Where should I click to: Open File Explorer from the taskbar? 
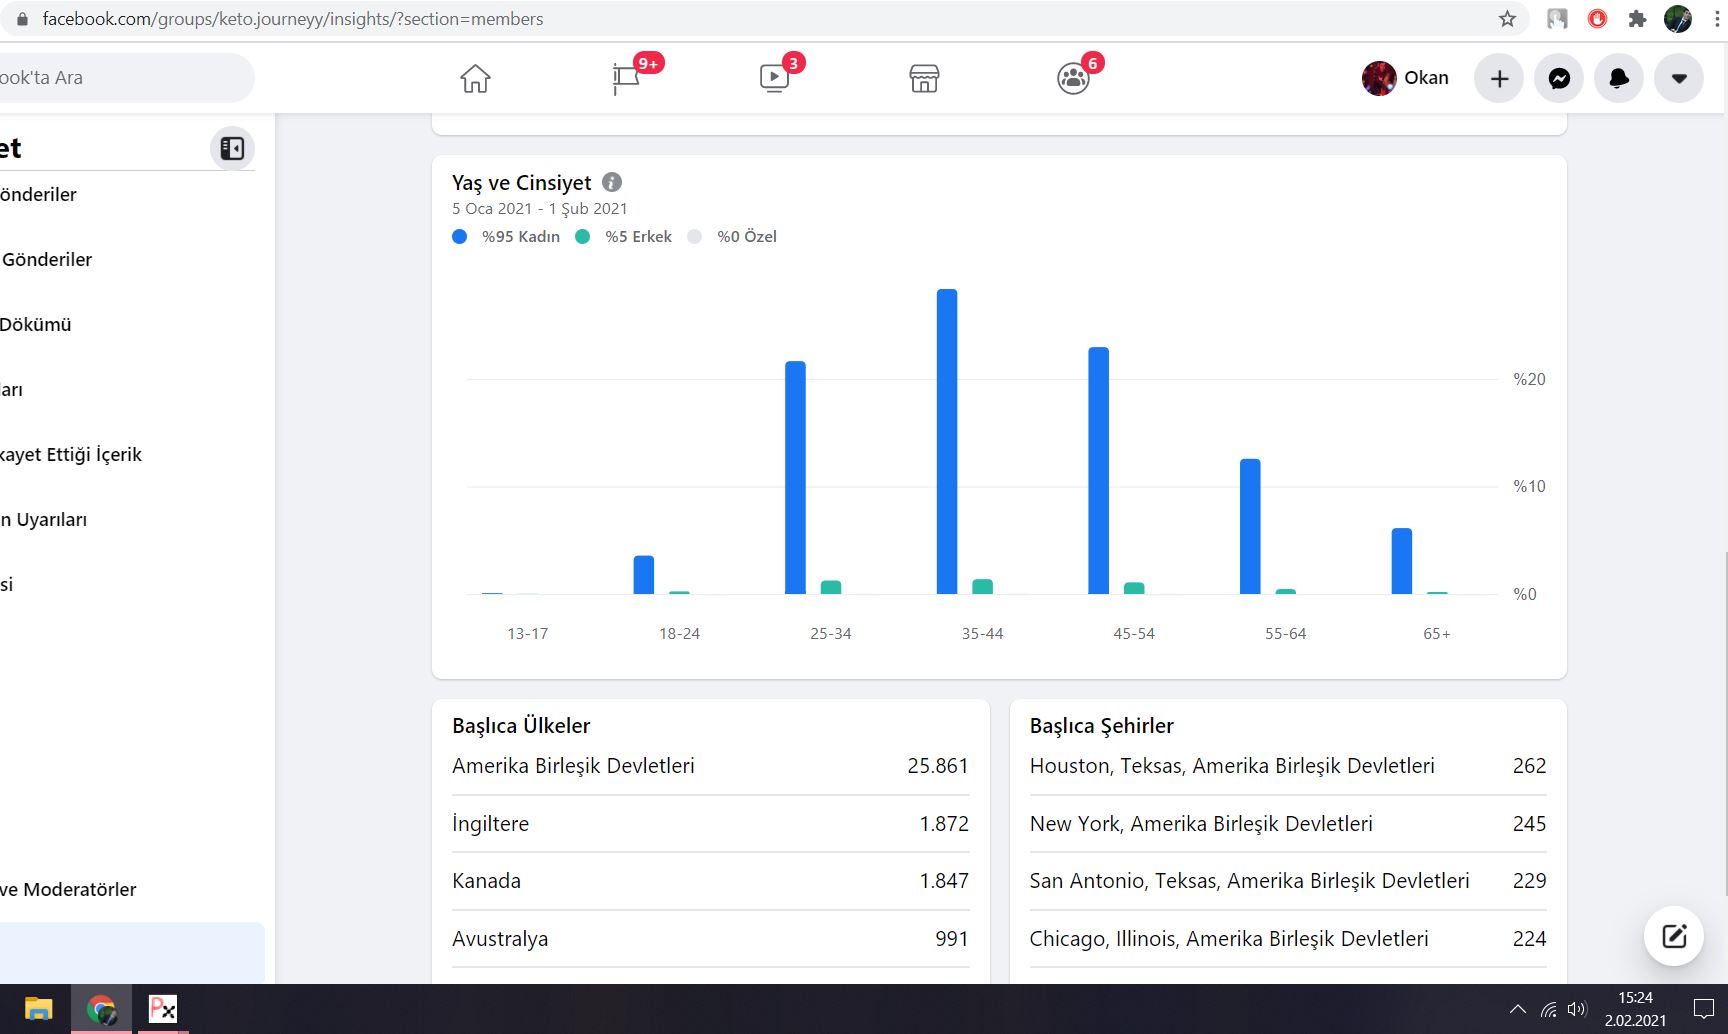pos(38,1009)
